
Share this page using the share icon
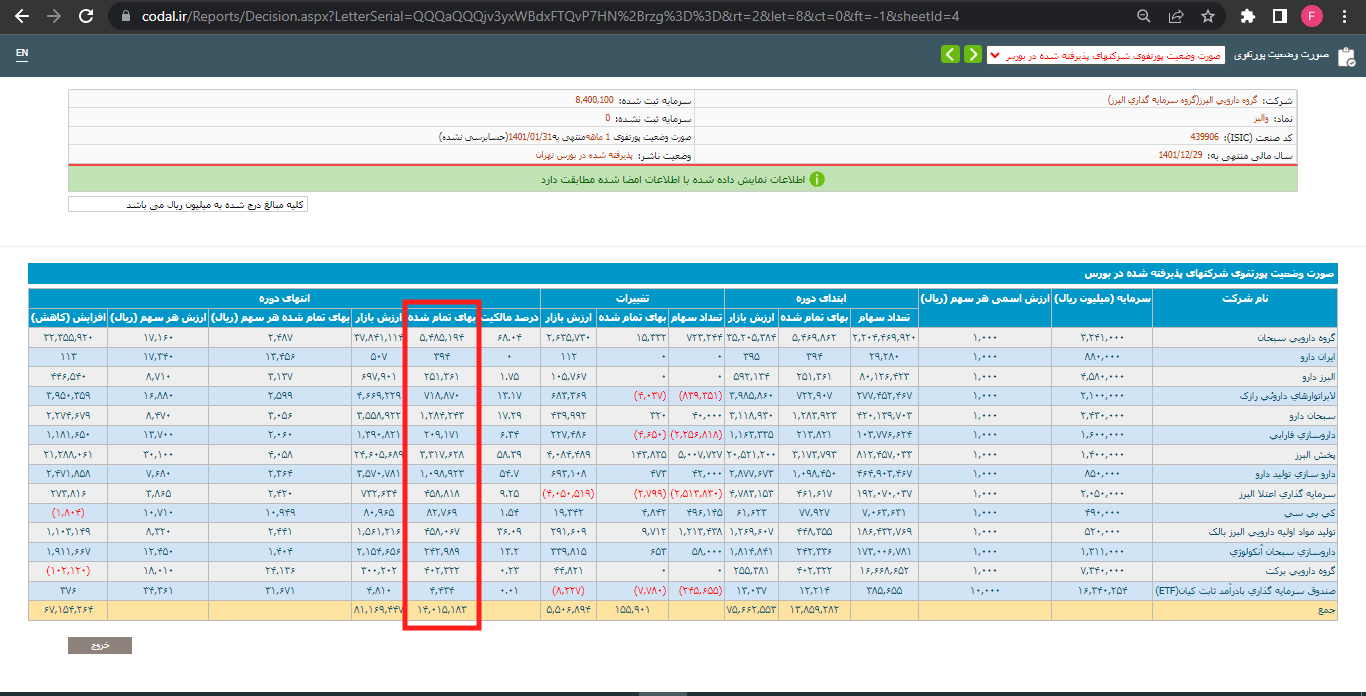[1176, 16]
